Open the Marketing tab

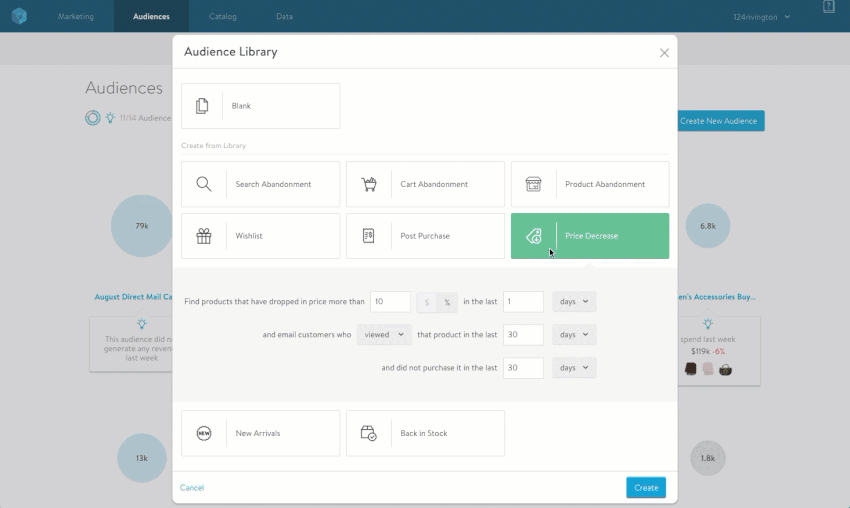[76, 16]
